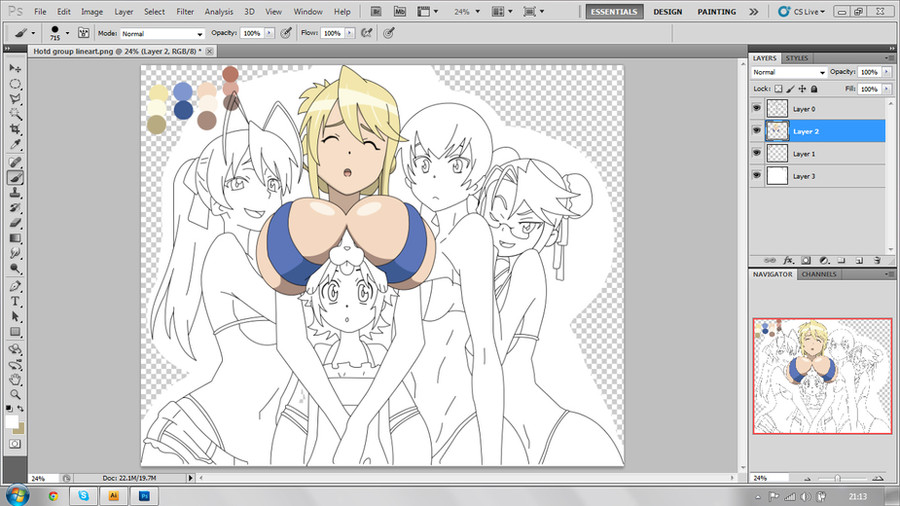Select the Magic Wand tool
This screenshot has height=506, width=900.
pyautogui.click(x=15, y=114)
